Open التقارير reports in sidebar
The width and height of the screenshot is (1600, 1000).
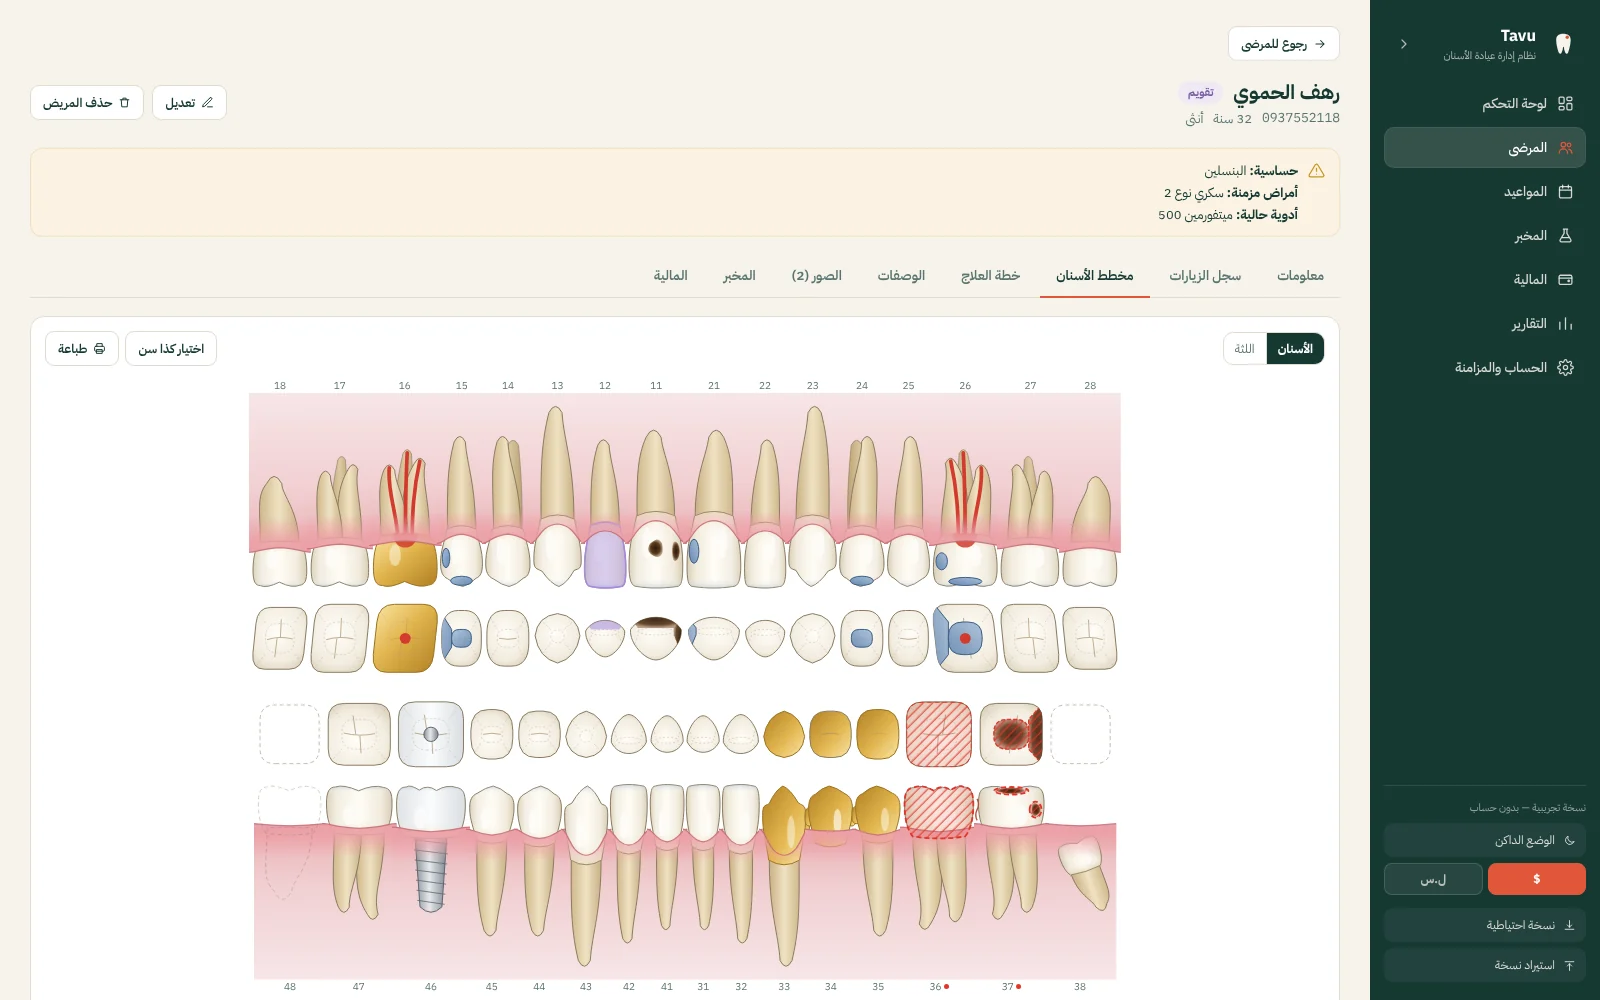click(x=1485, y=323)
